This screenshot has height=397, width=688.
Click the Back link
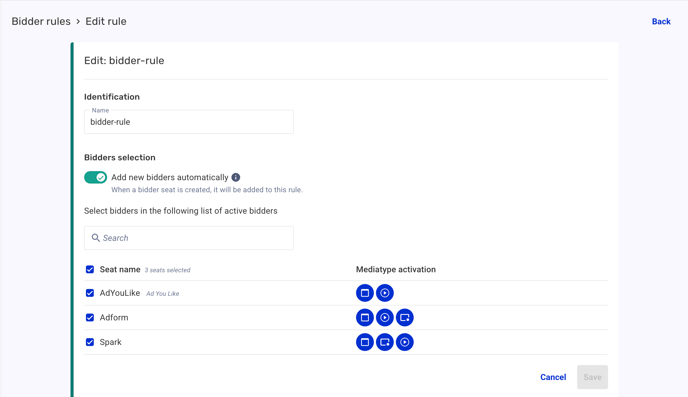(x=661, y=21)
